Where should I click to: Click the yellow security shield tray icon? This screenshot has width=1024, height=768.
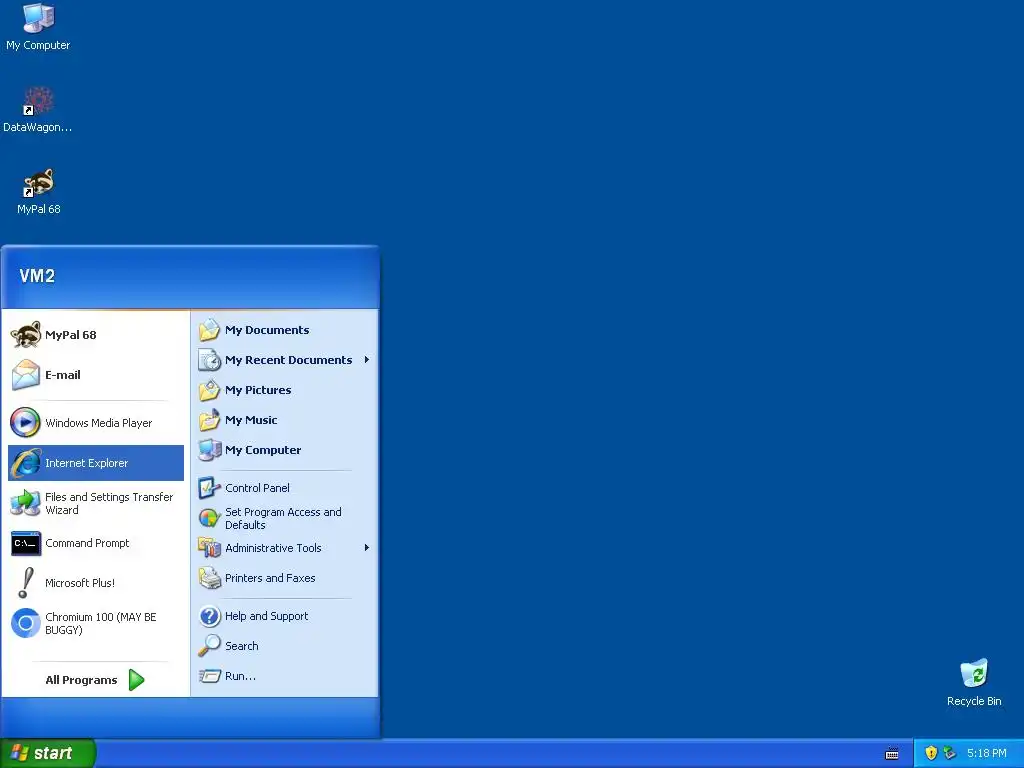click(931, 753)
